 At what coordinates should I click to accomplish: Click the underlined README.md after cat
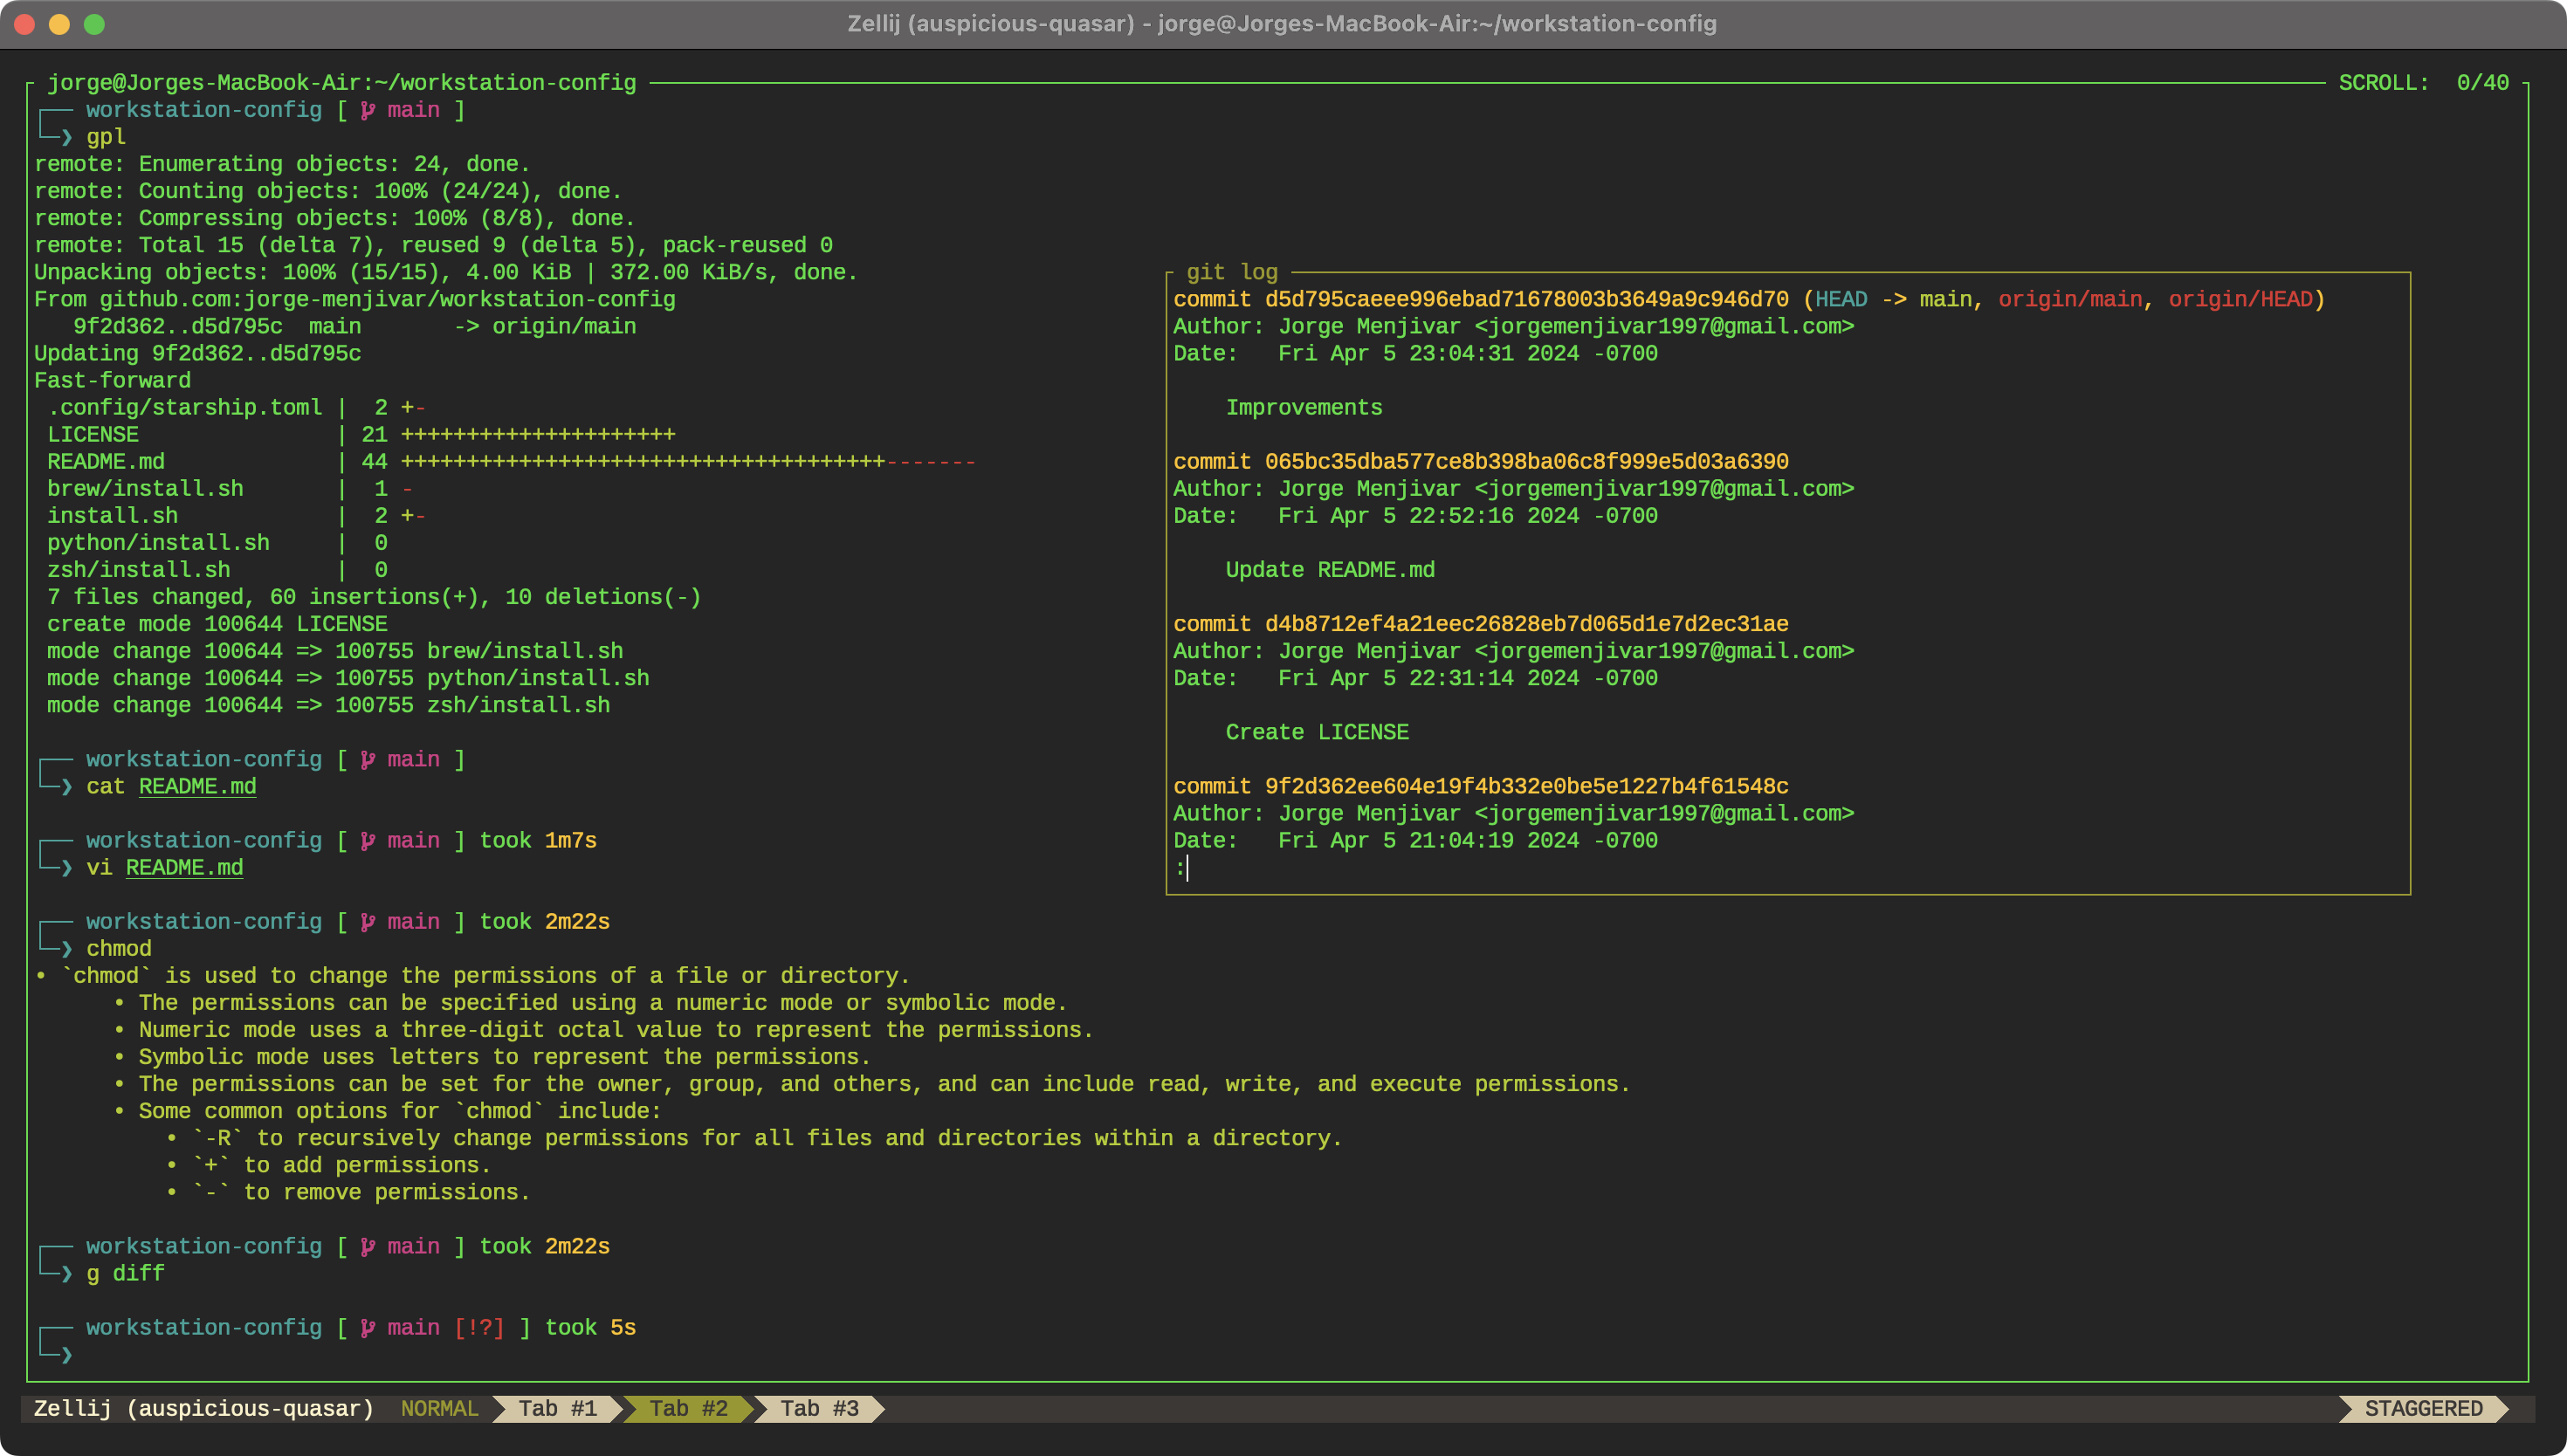197,786
